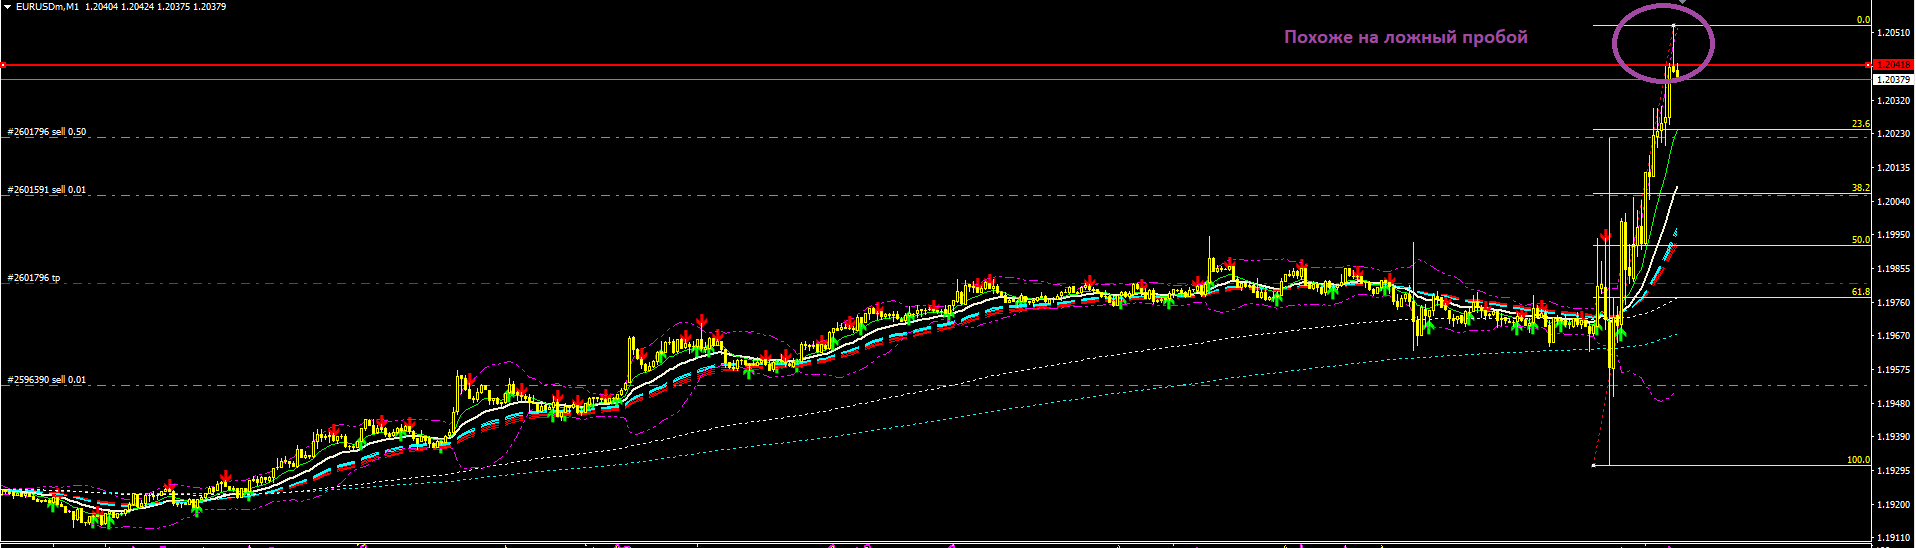Select the order label #2596390 sell 0.01

coord(47,380)
